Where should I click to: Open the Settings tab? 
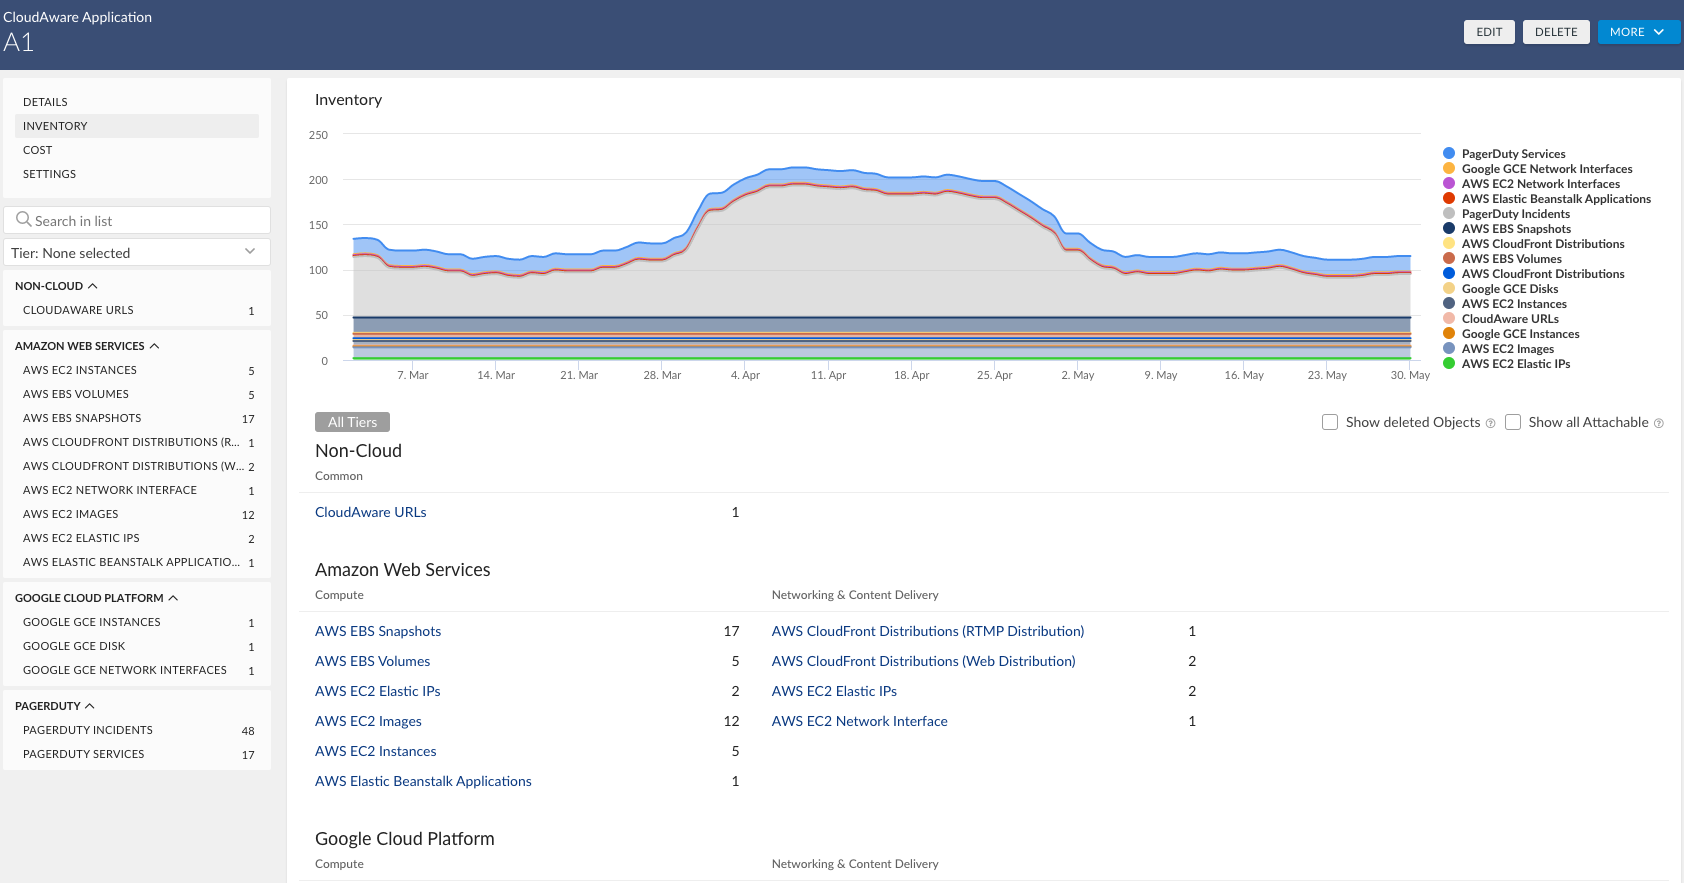50,174
